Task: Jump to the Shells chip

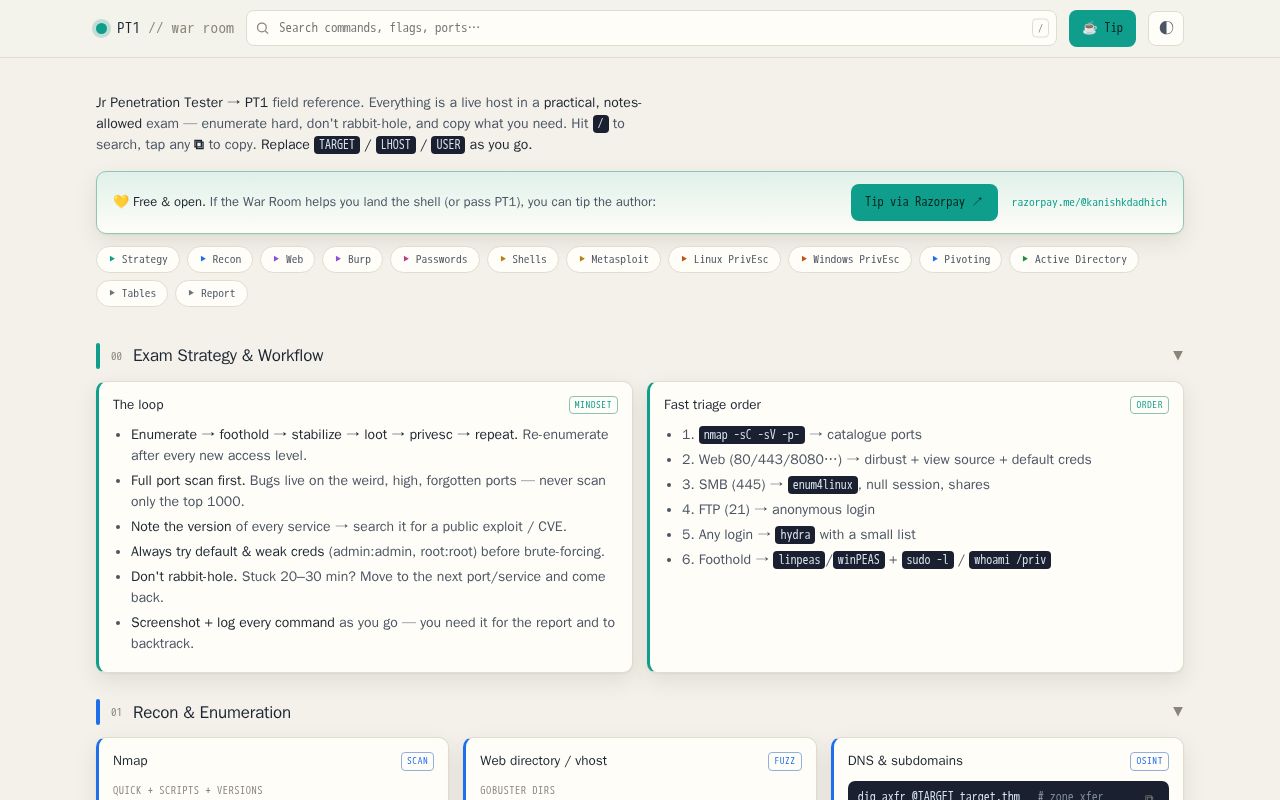Action: [523, 259]
